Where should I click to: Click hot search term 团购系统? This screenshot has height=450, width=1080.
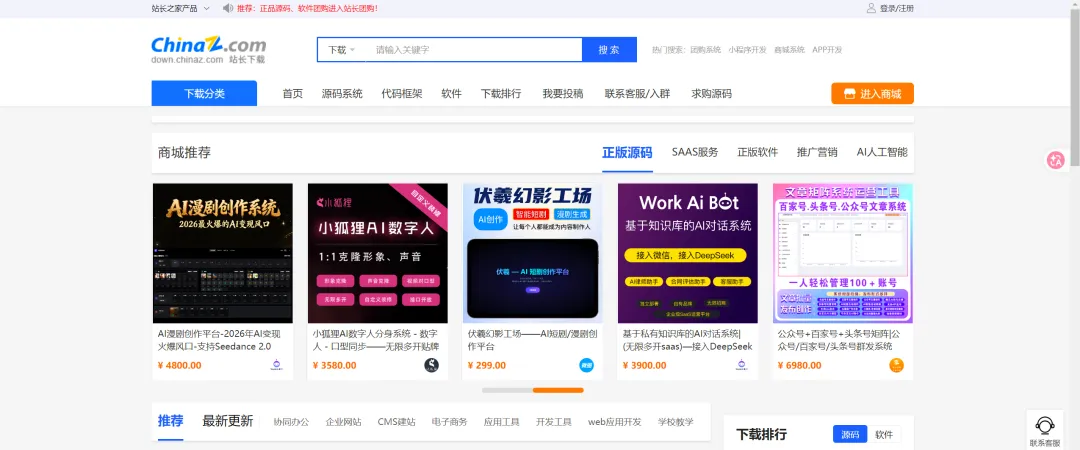tap(705, 50)
